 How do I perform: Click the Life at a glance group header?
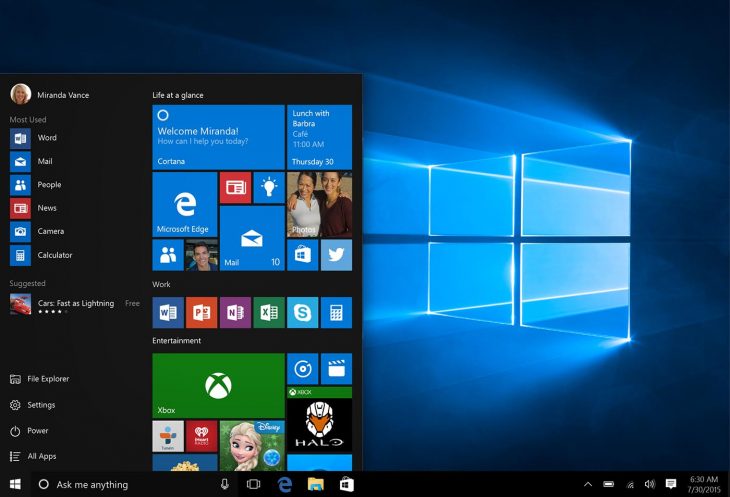coord(178,95)
